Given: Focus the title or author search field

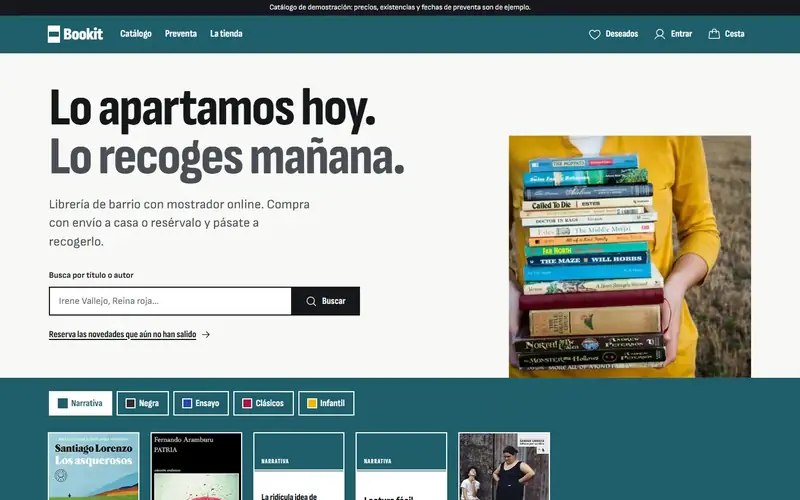Looking at the screenshot, I should point(170,301).
